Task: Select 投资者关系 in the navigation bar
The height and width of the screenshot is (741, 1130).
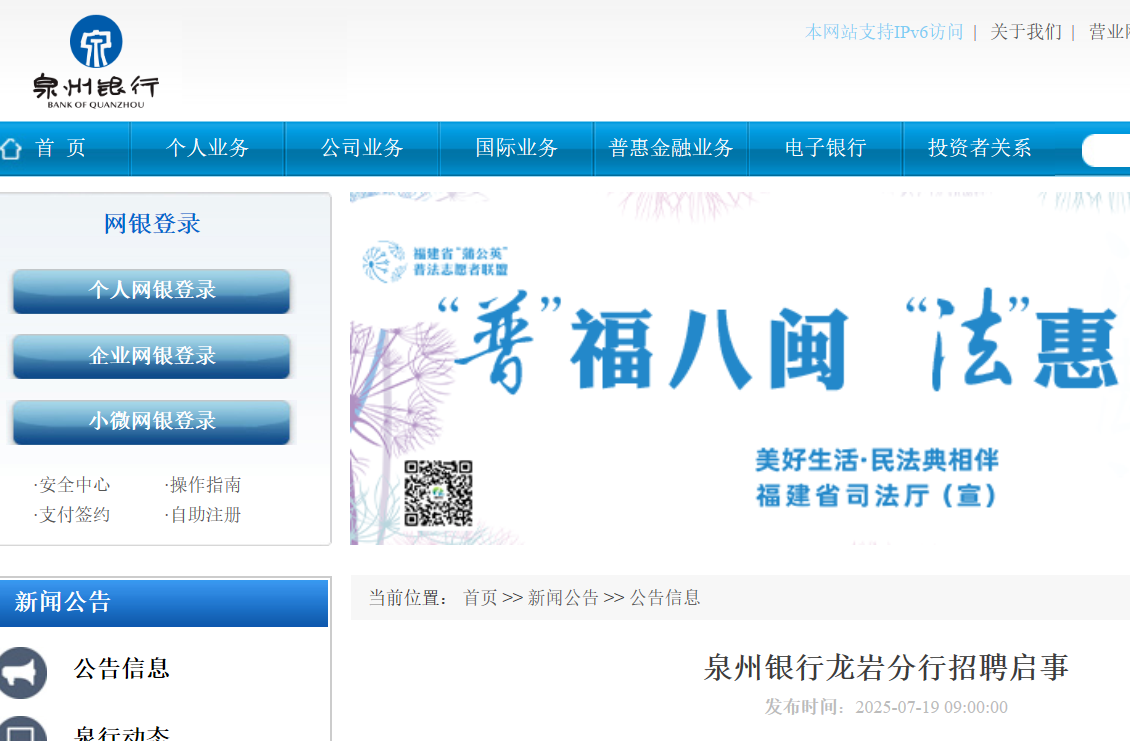Action: [x=979, y=148]
